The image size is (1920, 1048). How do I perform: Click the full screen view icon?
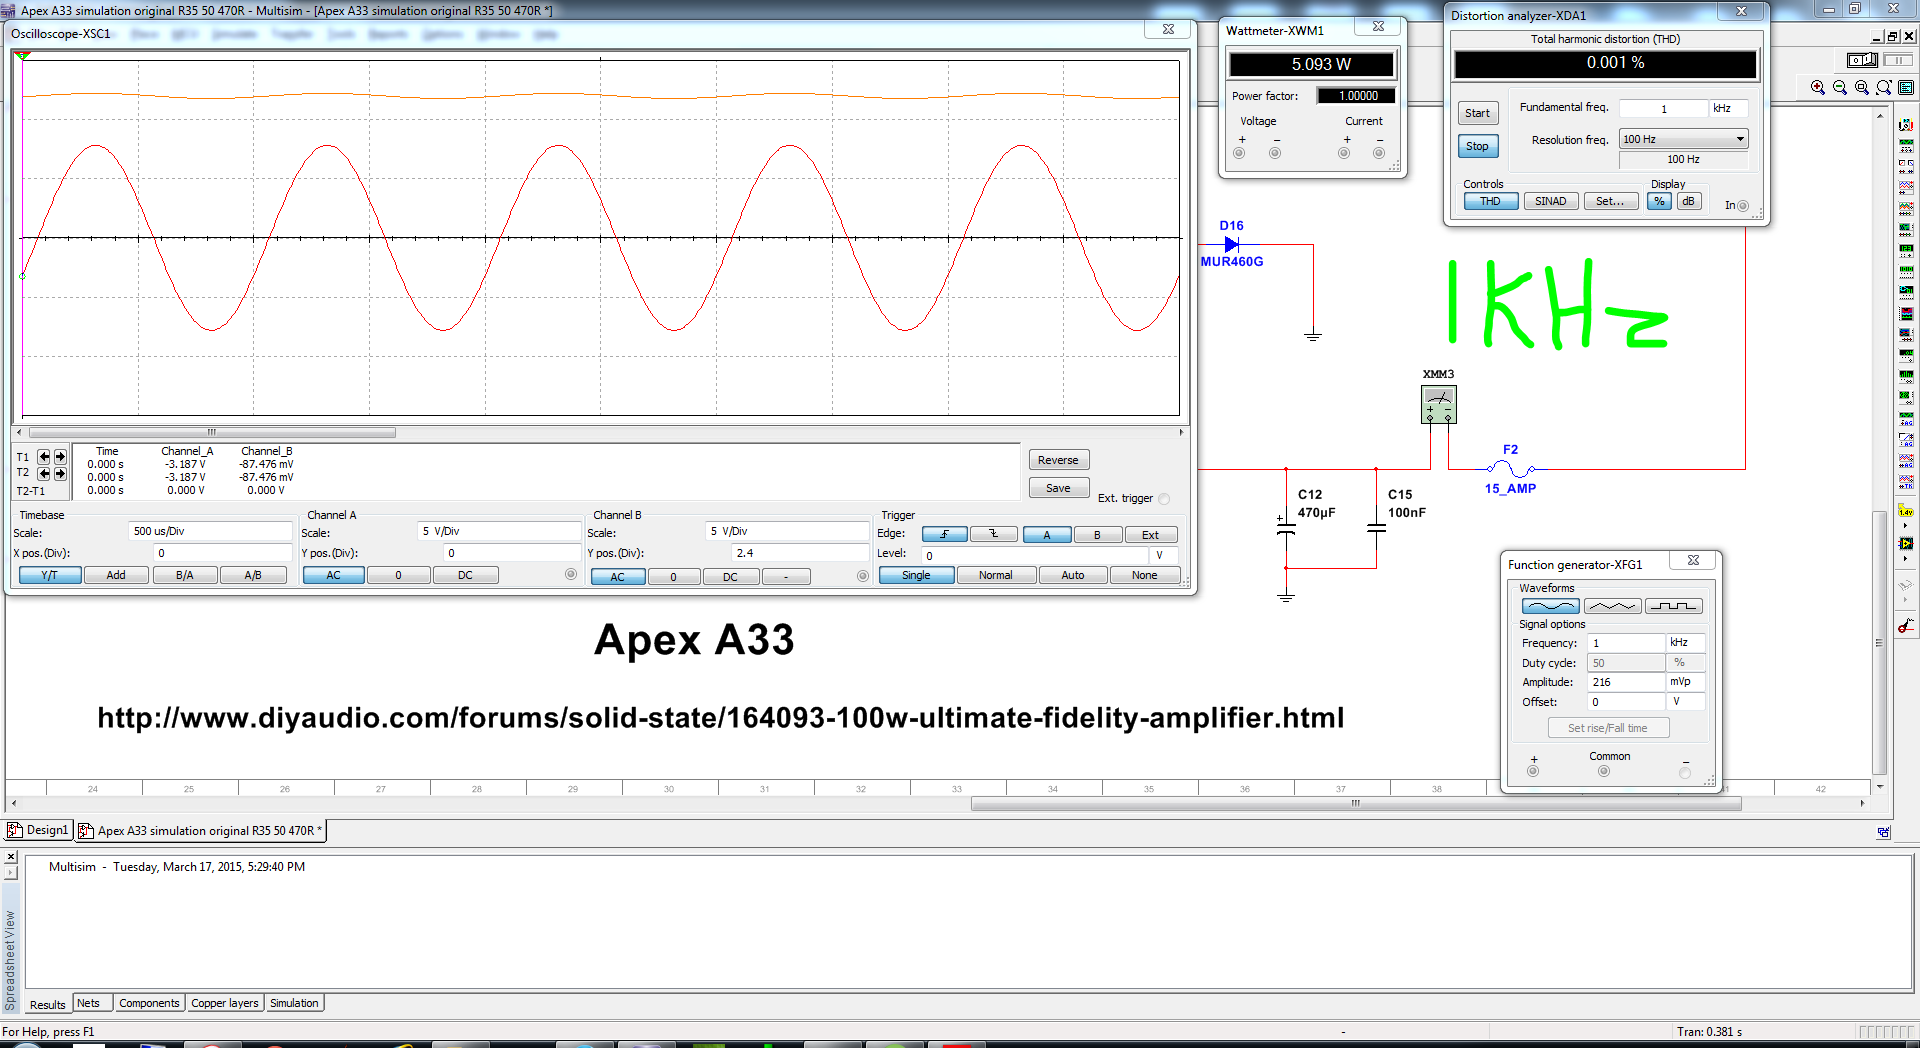pyautogui.click(x=1906, y=88)
